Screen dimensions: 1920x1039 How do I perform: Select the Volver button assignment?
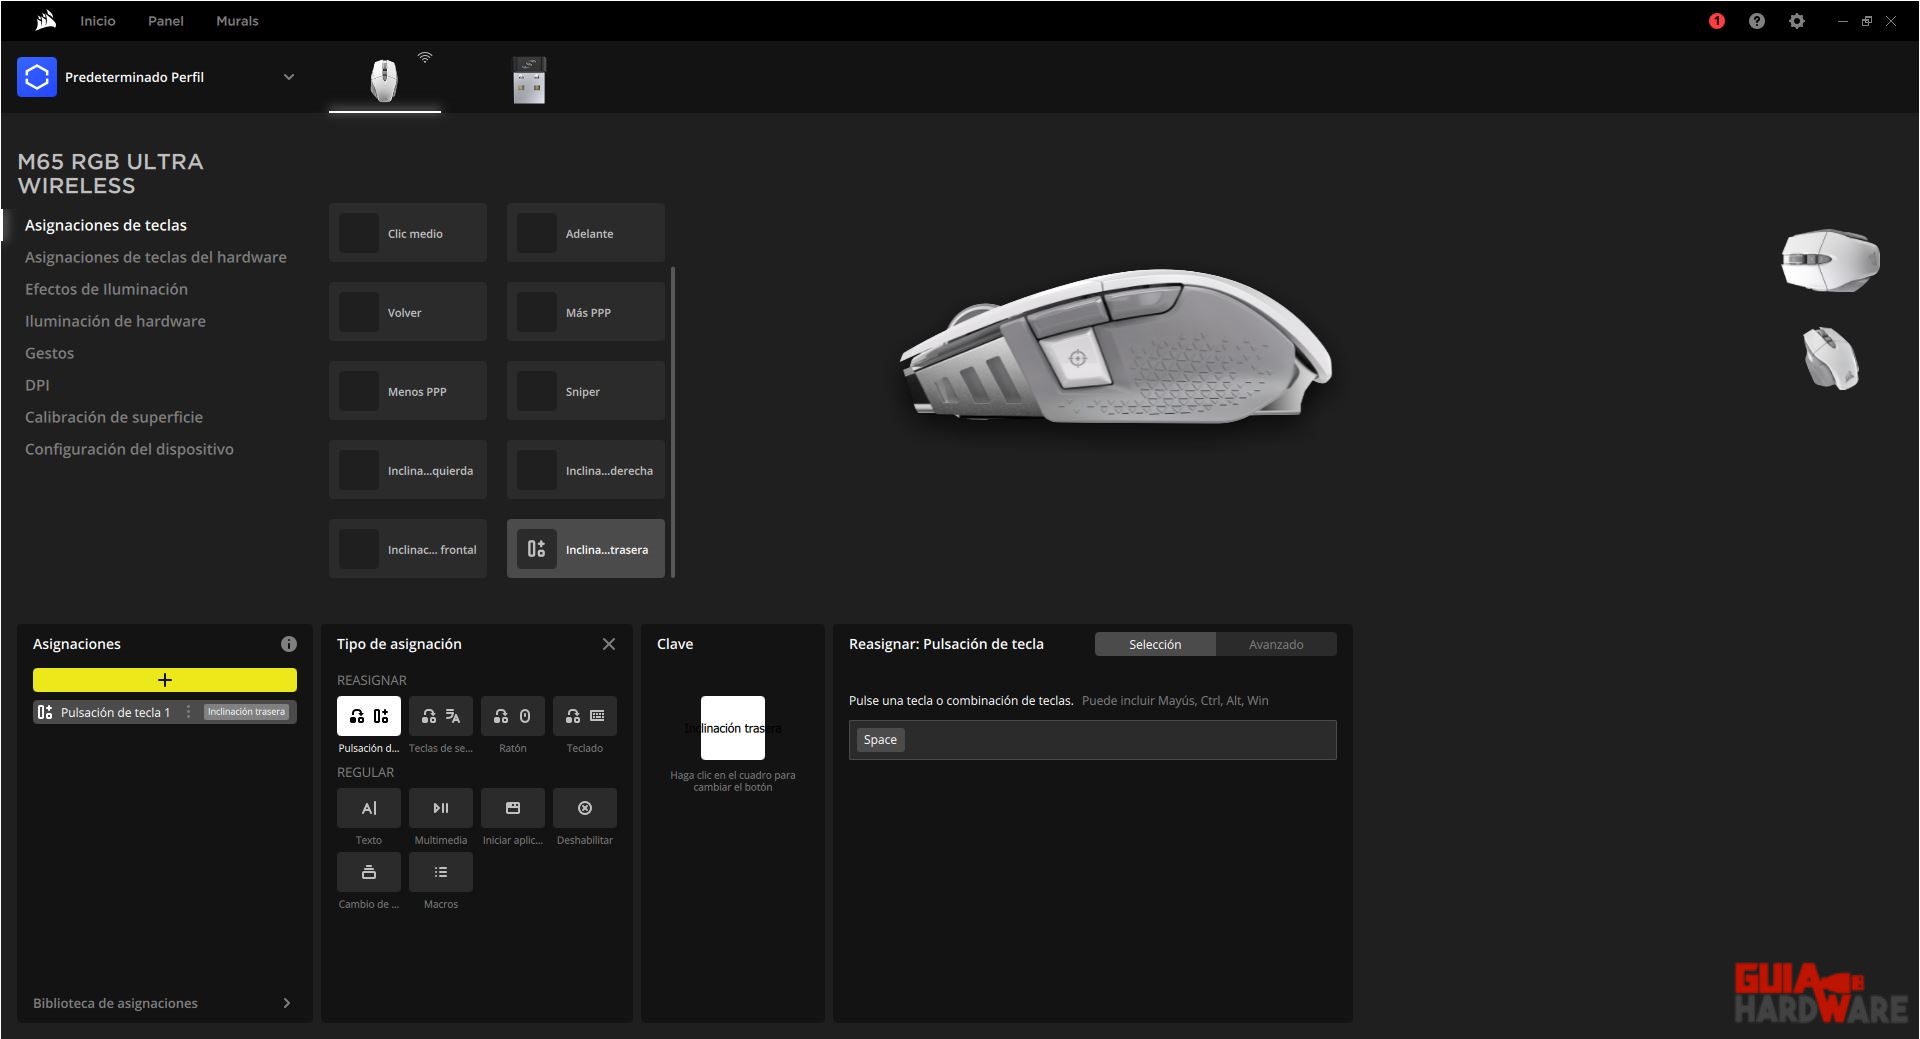click(408, 312)
